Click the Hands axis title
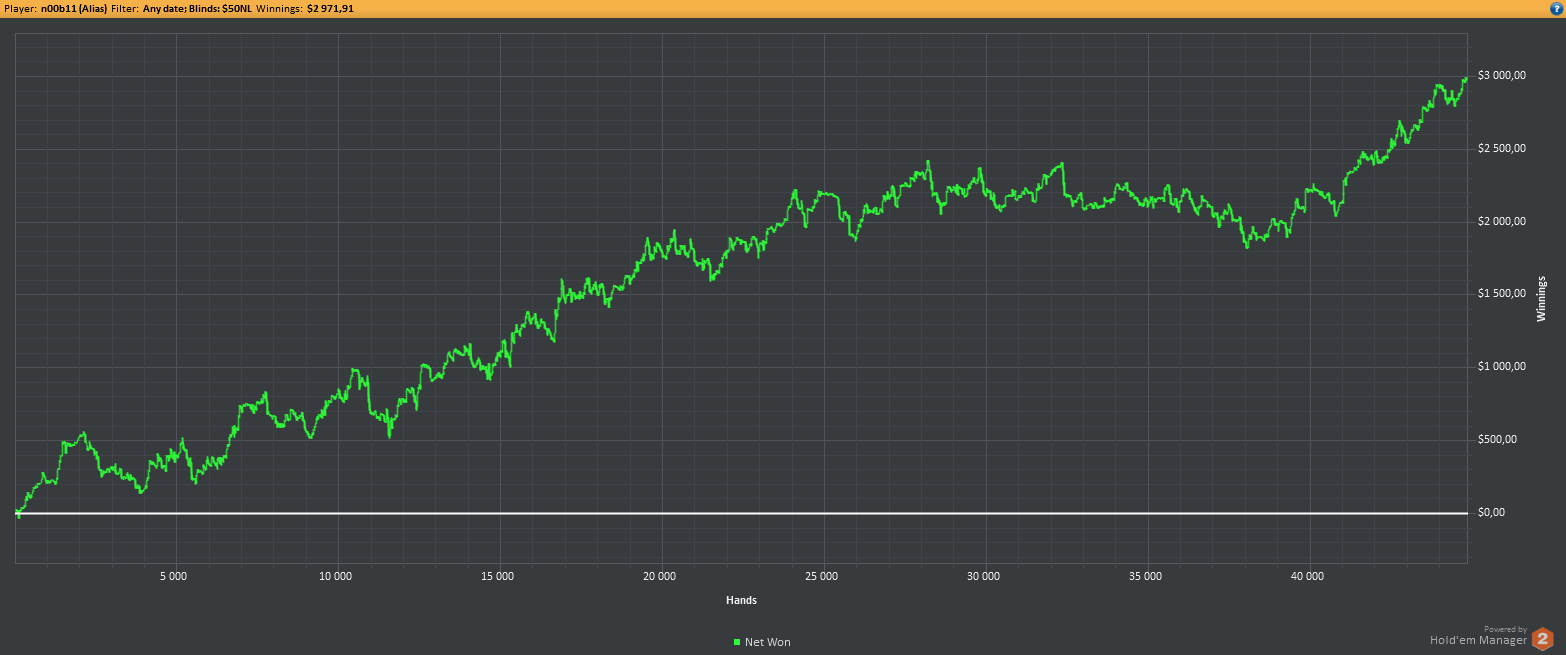Screen dimensions: 1566x655 (x=741, y=600)
